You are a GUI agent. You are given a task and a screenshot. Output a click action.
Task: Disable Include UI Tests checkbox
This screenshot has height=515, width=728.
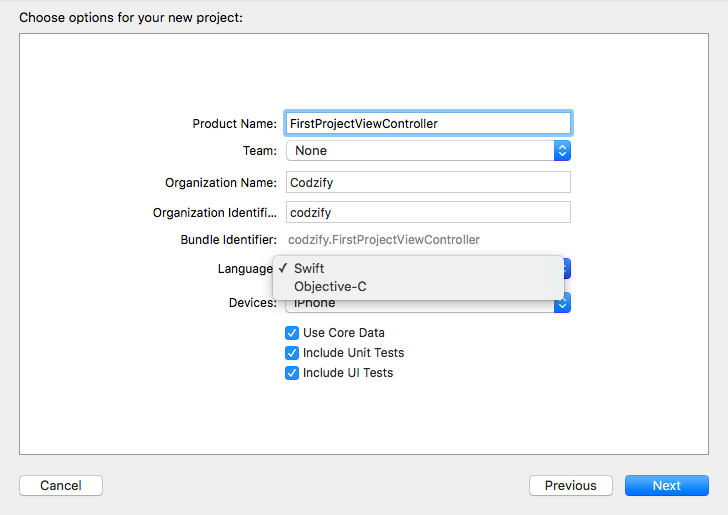292,373
